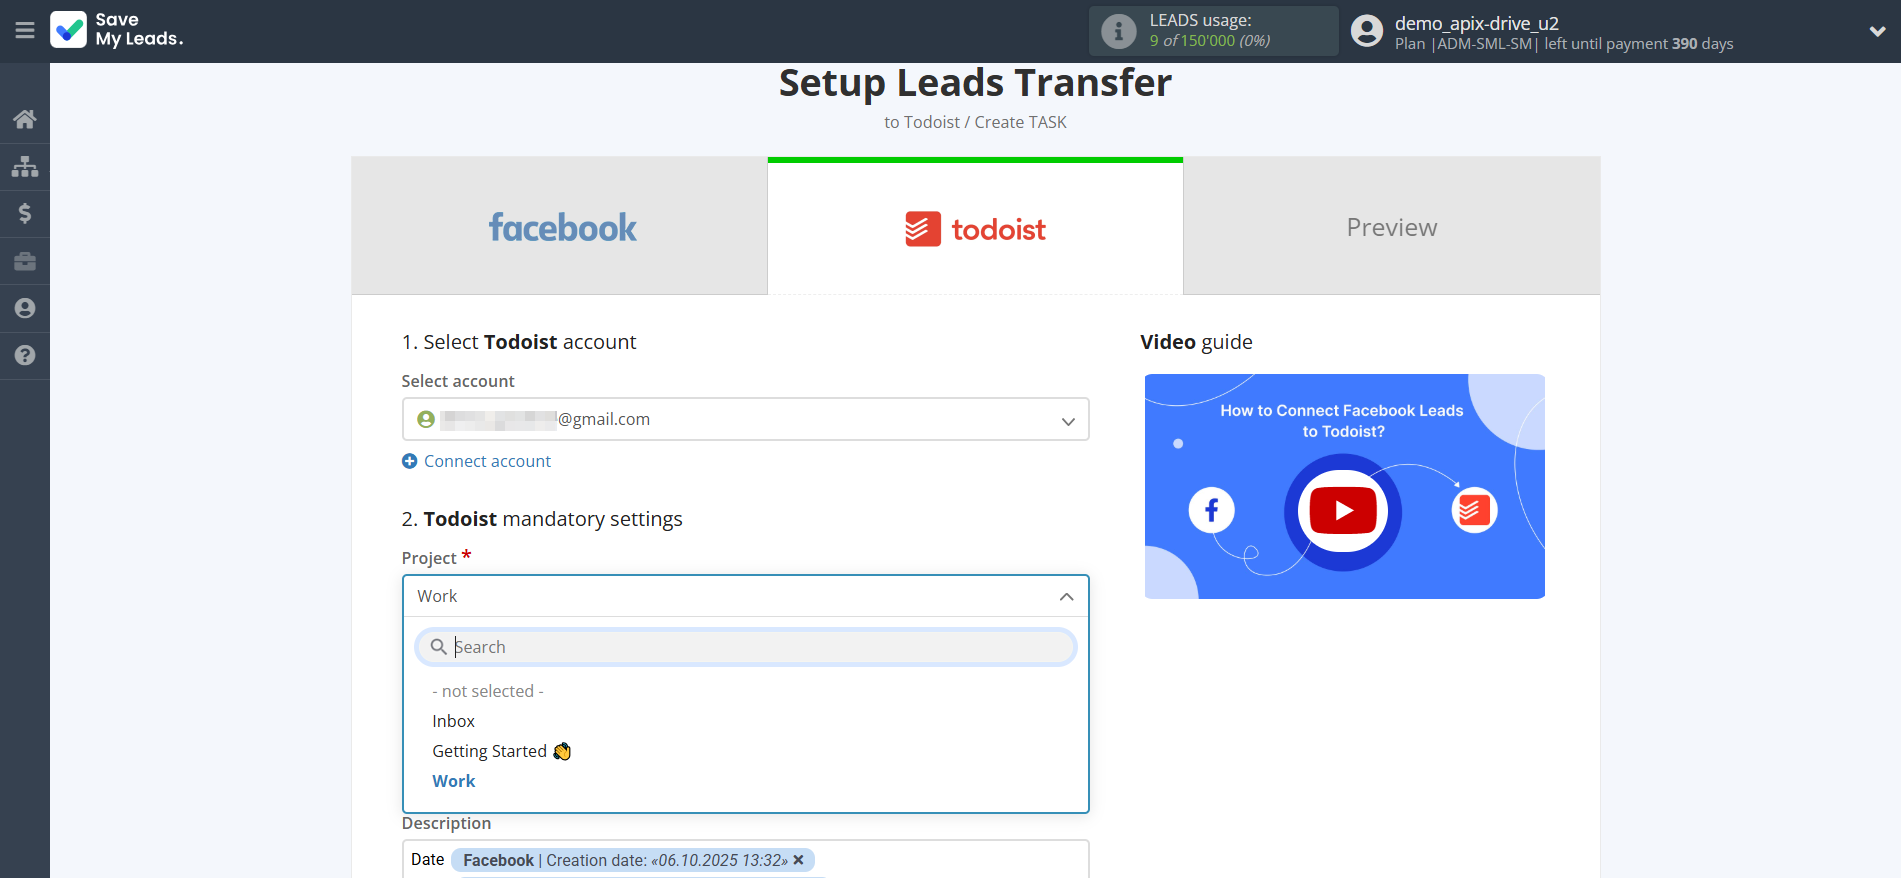Viewport: 1901px width, 878px height.
Task: Open help via the question mark icon
Action: [25, 355]
